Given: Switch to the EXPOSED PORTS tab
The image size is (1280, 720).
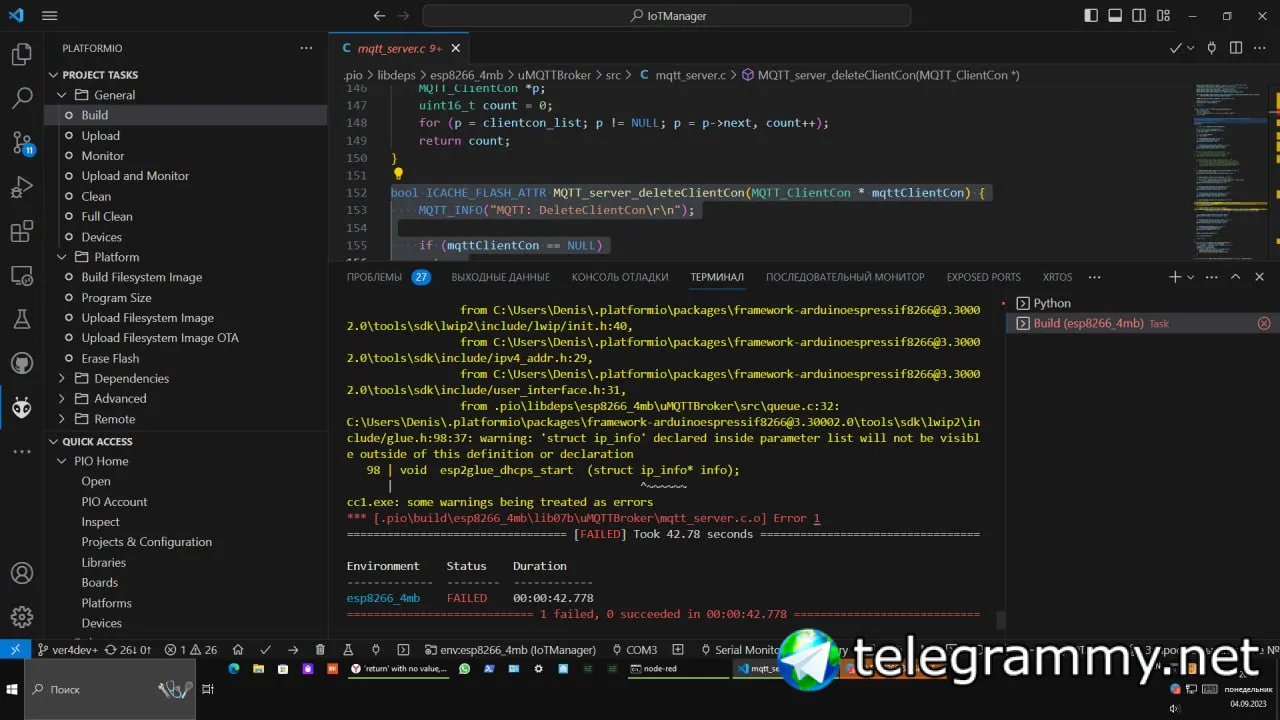Looking at the screenshot, I should click(984, 277).
